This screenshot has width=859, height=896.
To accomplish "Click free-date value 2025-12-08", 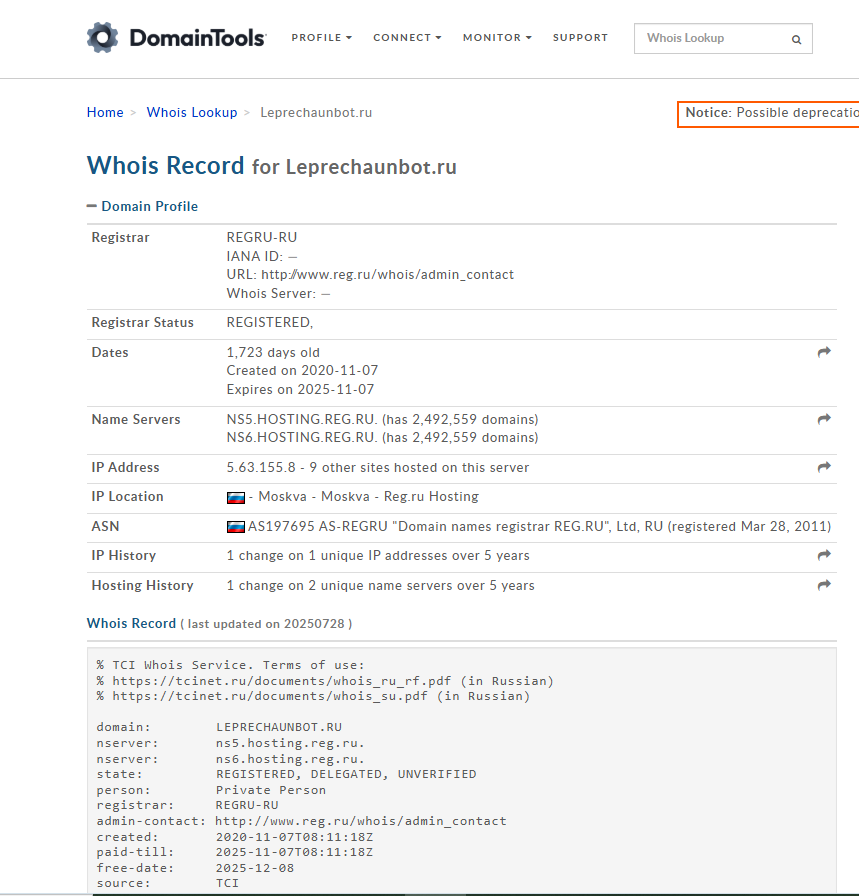I will click(255, 868).
